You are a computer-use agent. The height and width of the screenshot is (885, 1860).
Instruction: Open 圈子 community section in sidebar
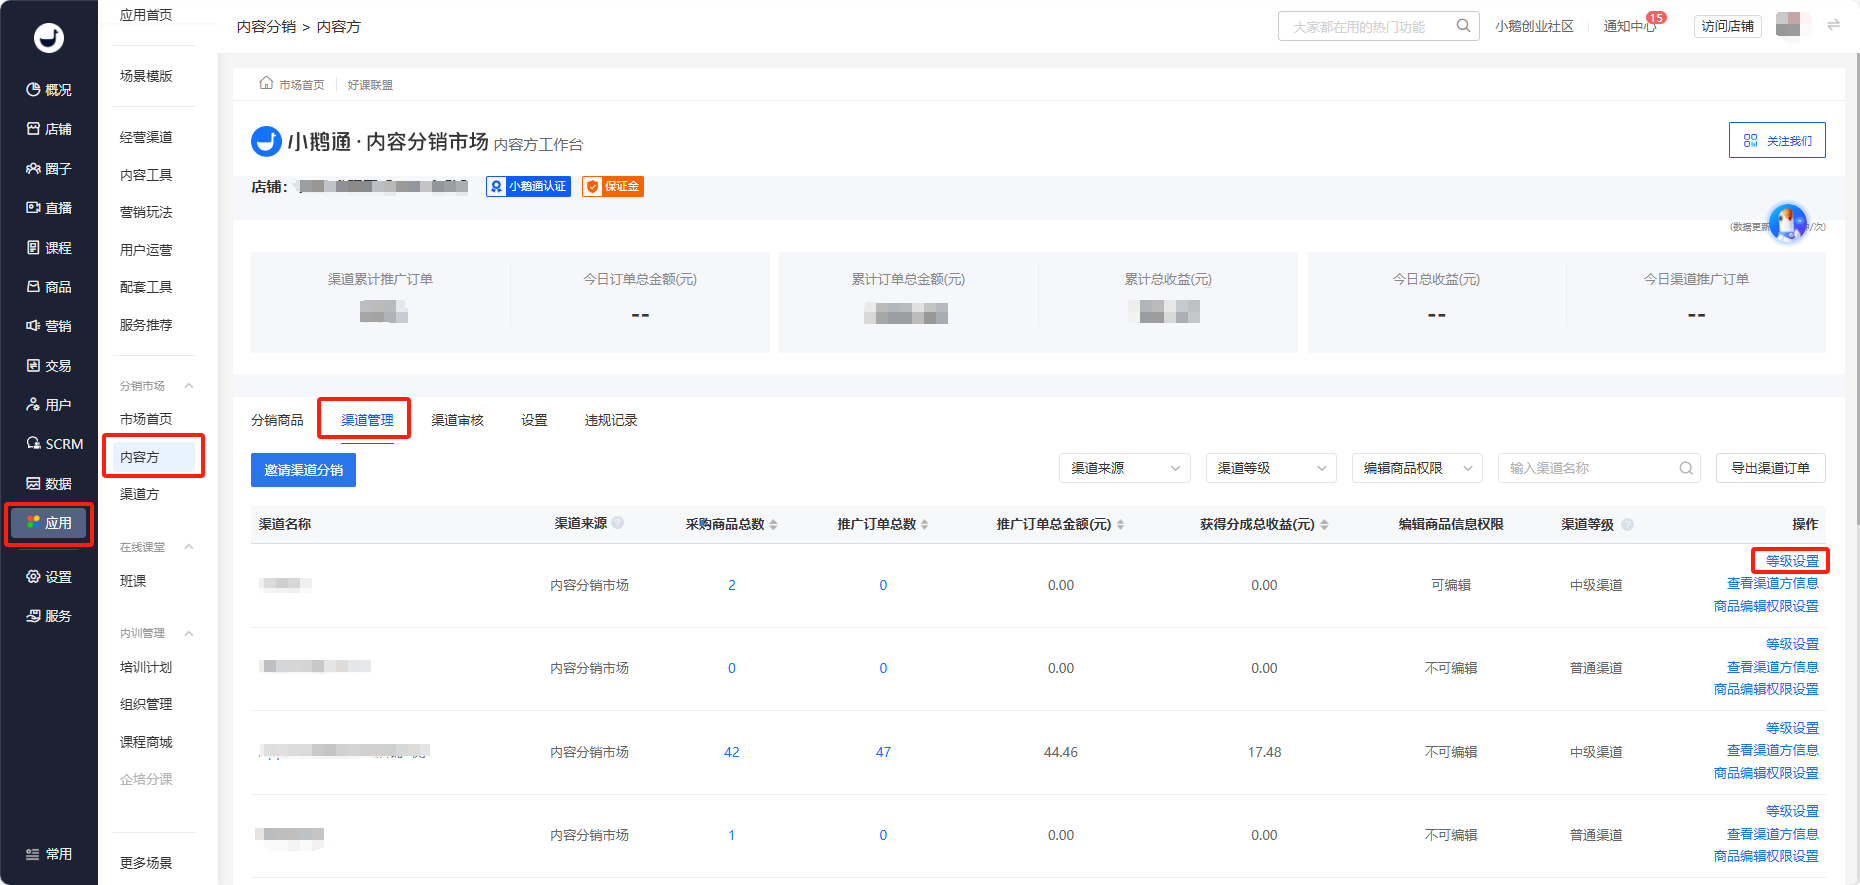[x=49, y=169]
